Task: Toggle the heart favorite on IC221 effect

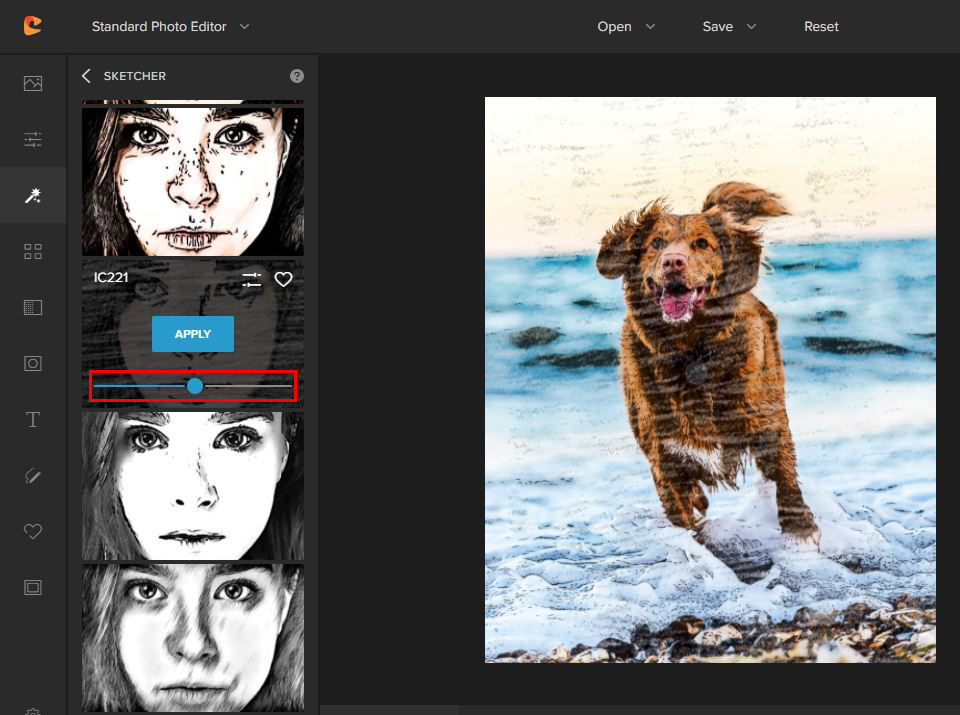Action: pos(284,280)
